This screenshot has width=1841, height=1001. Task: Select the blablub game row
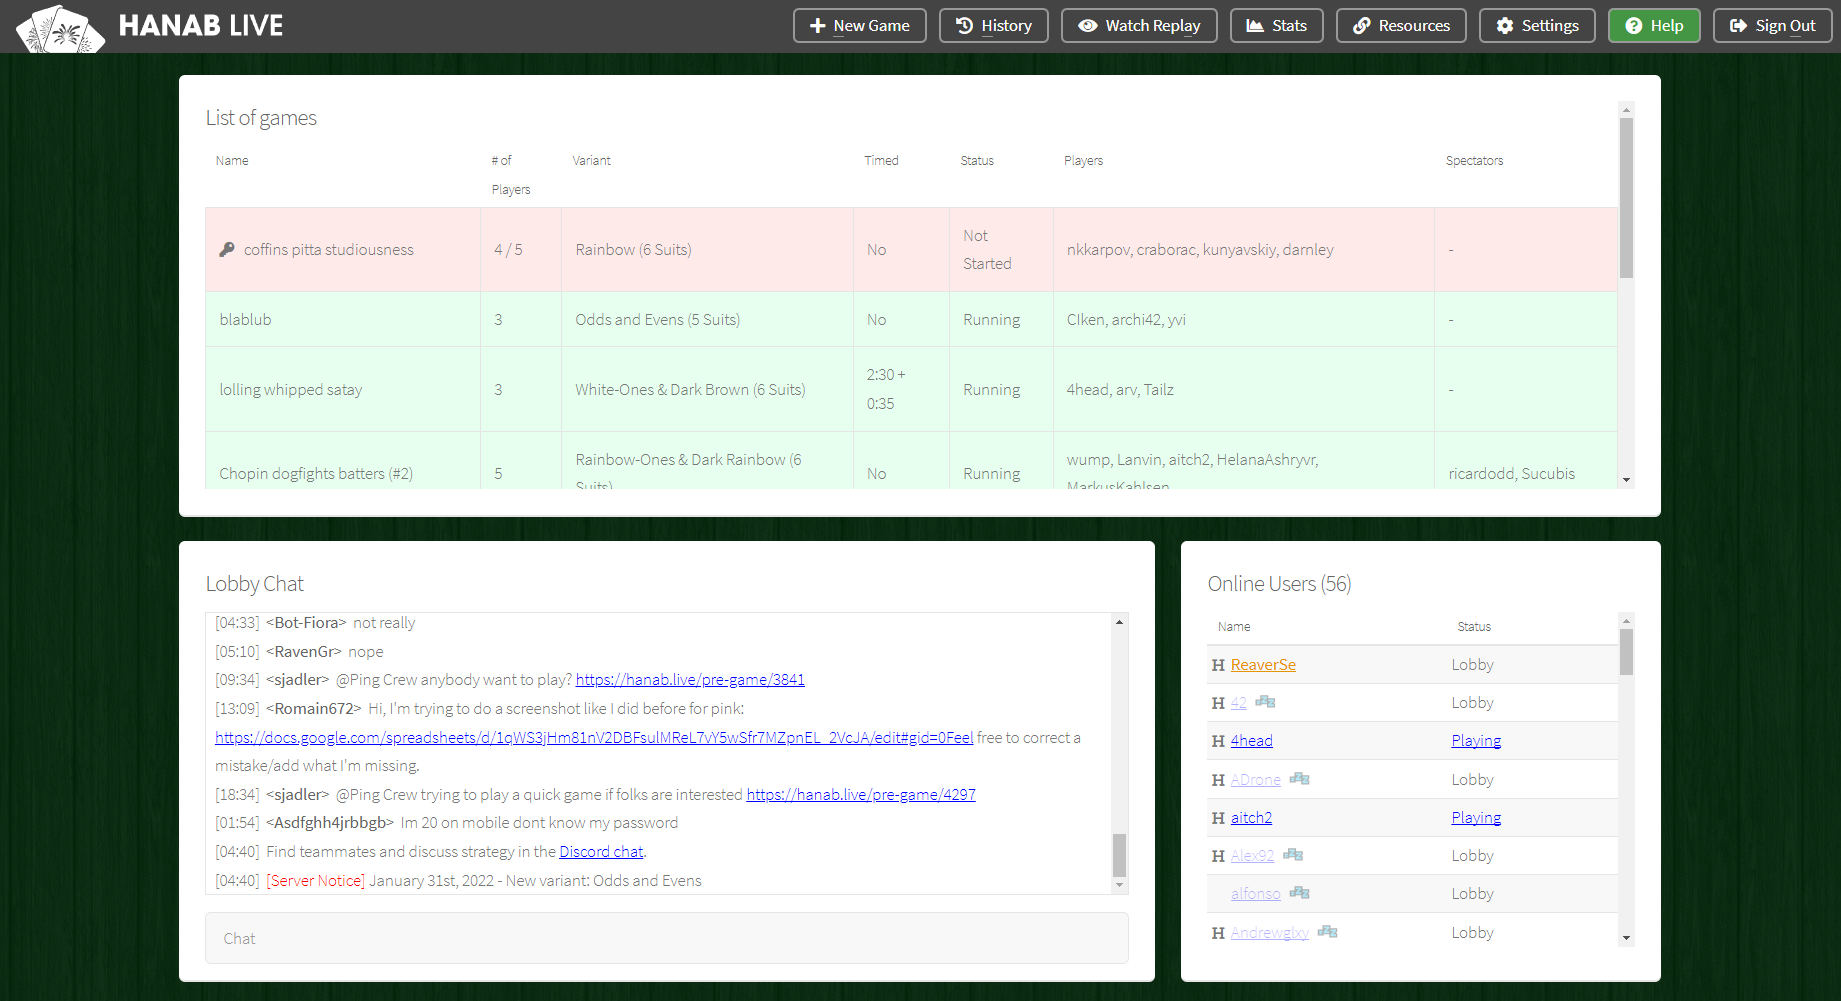tap(911, 320)
